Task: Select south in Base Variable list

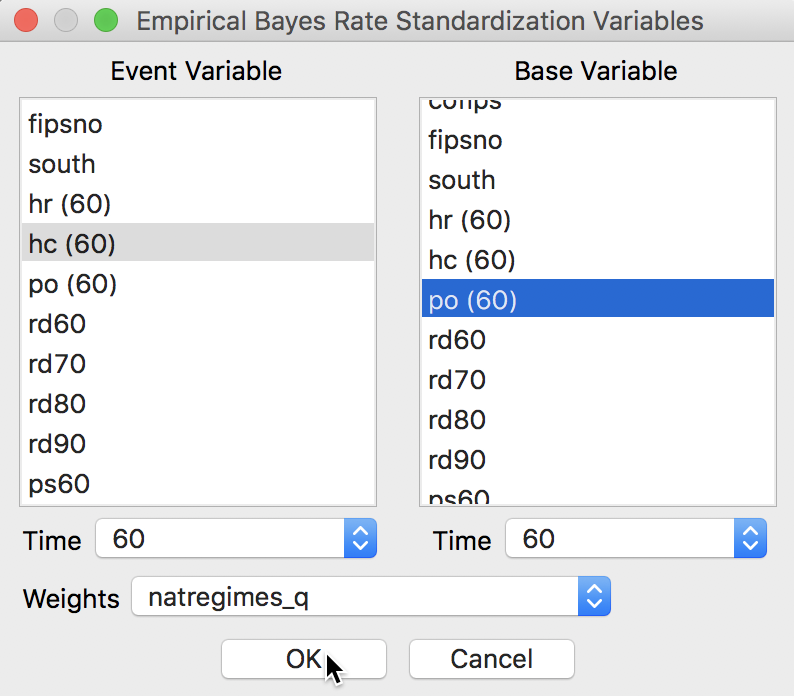Action: click(598, 180)
